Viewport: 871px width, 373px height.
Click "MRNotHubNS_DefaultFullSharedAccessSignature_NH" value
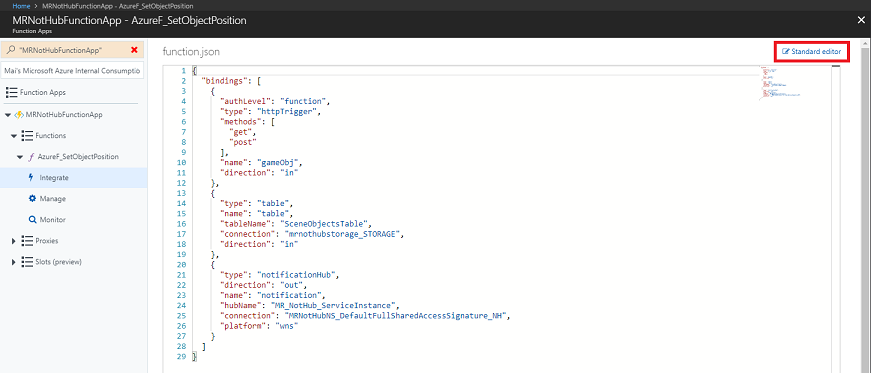coord(396,315)
